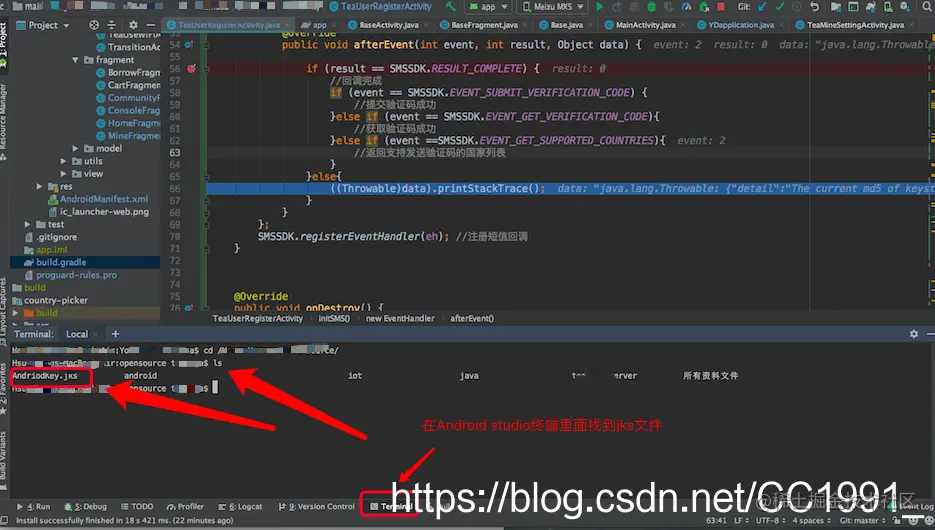Open the Debug tool window
Viewport: 935px width, 530px height.
click(x=86, y=507)
